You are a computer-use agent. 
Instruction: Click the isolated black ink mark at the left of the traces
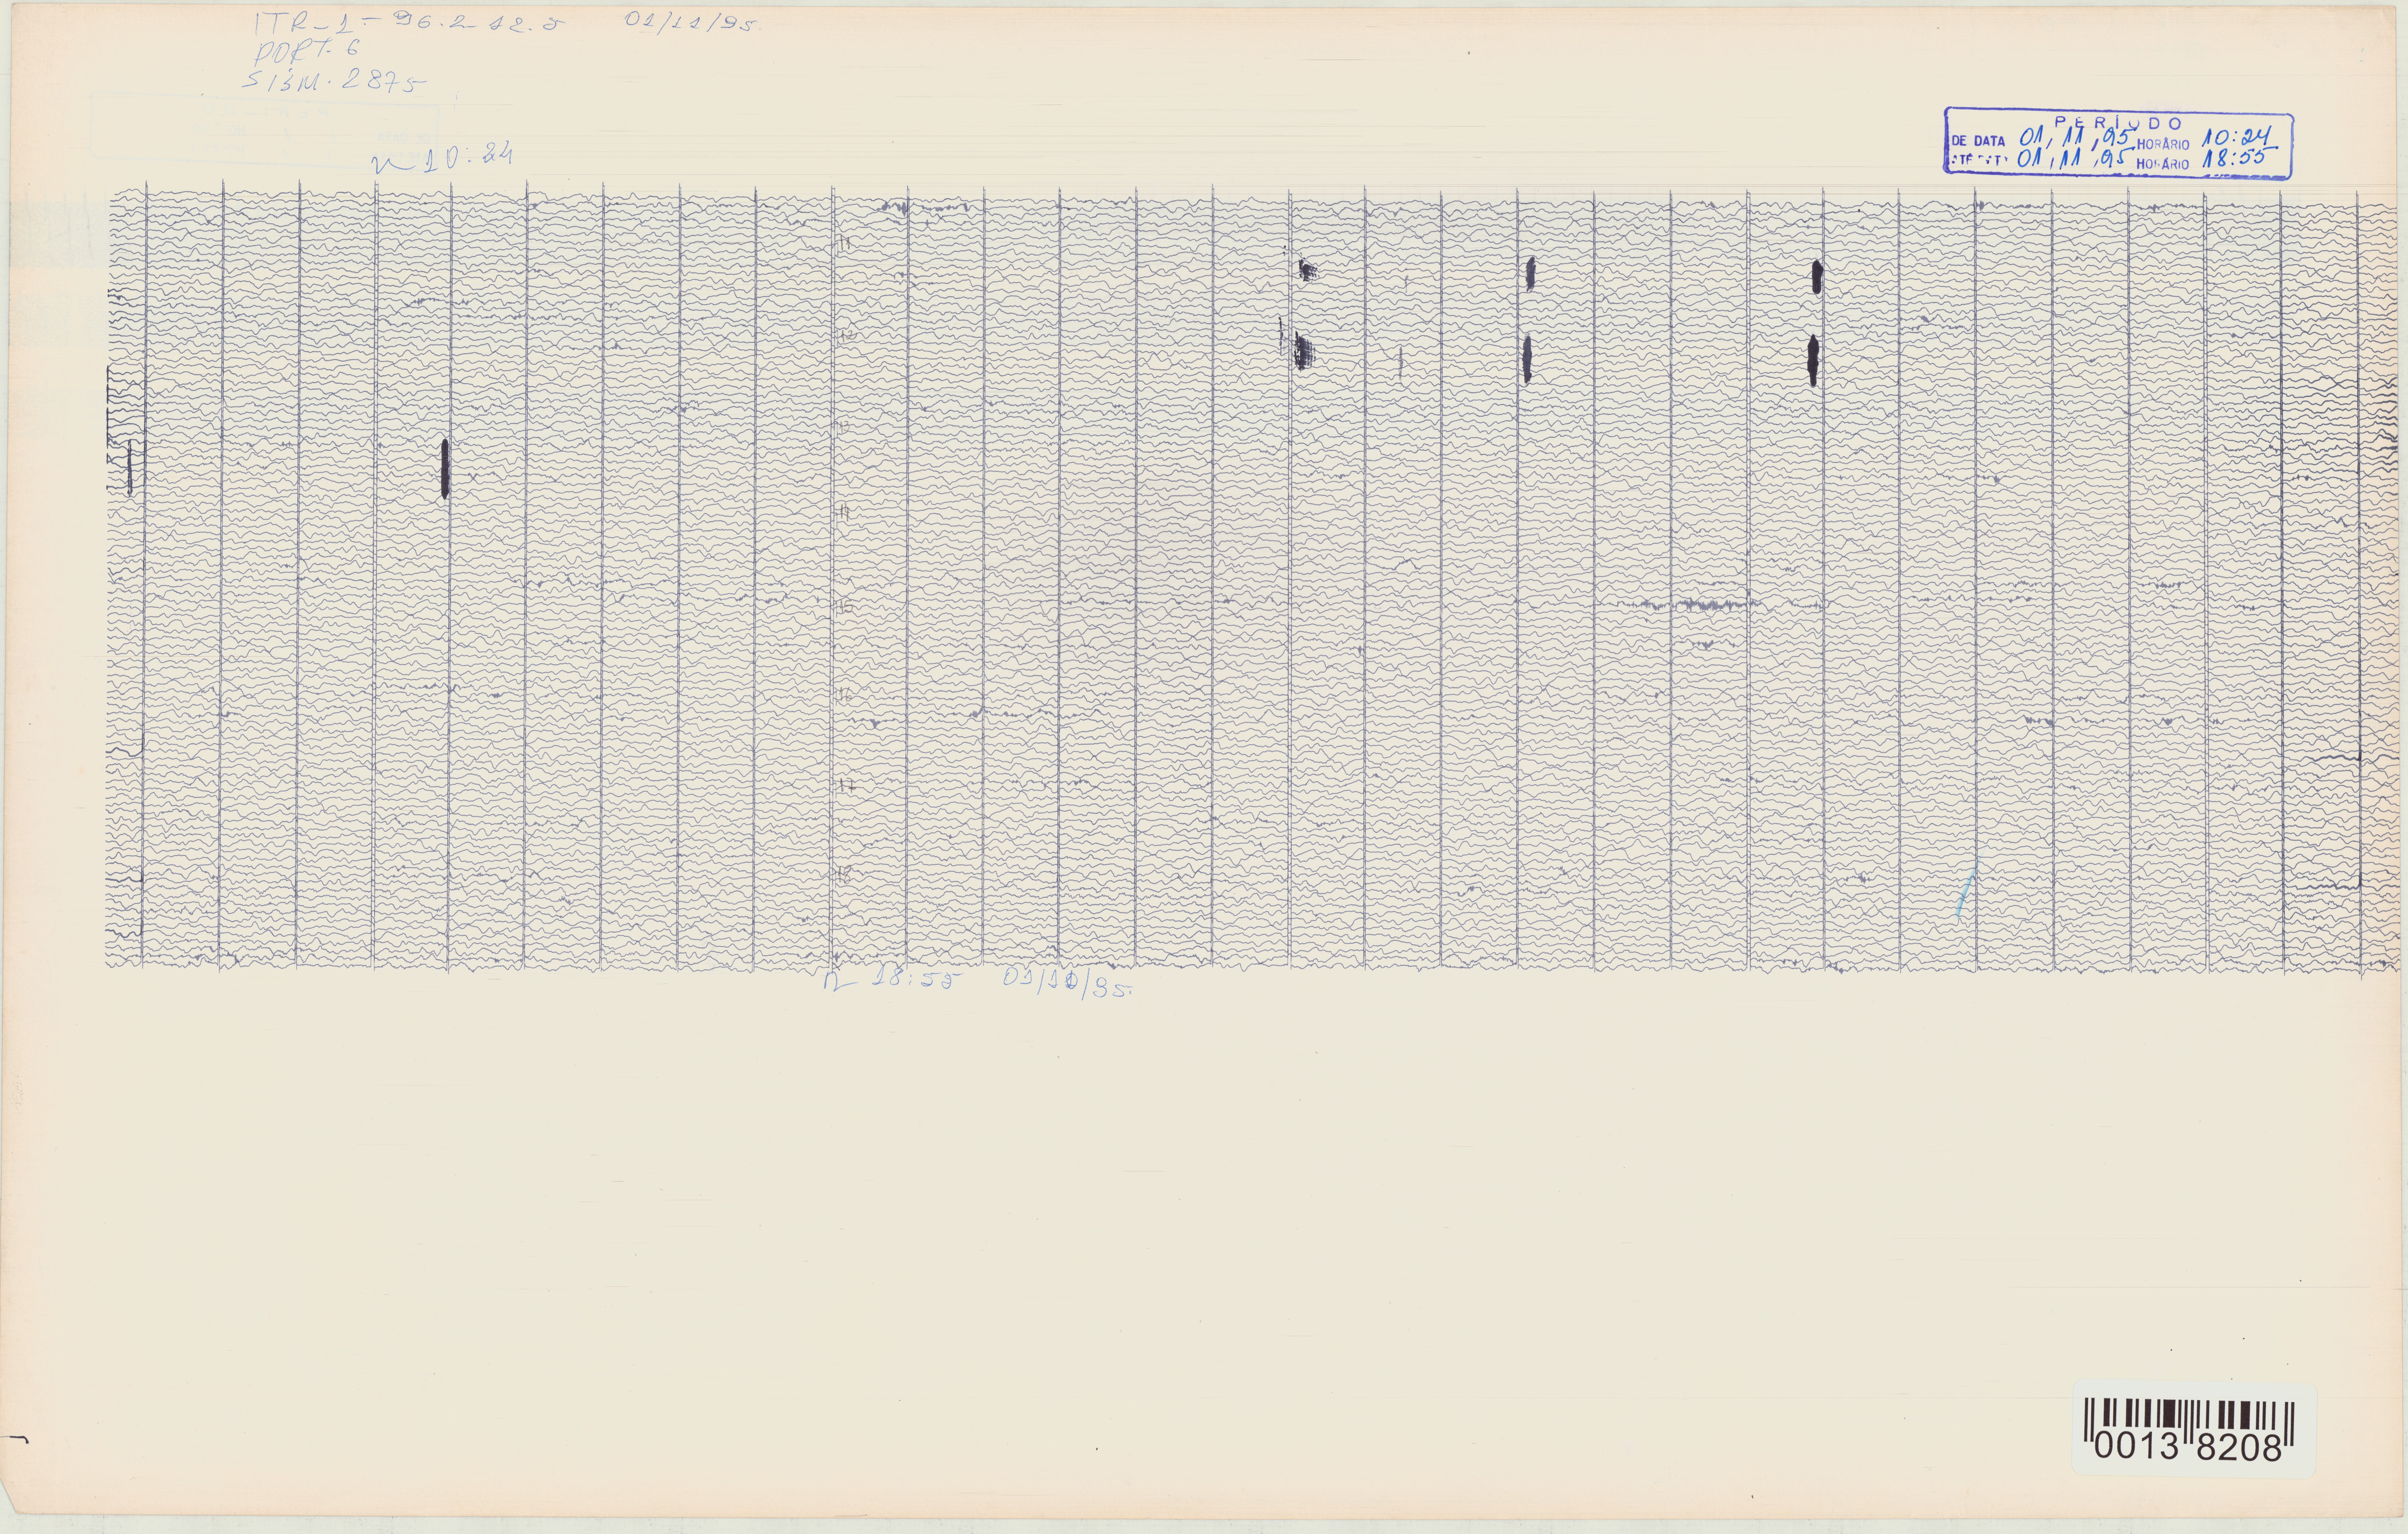[445, 468]
